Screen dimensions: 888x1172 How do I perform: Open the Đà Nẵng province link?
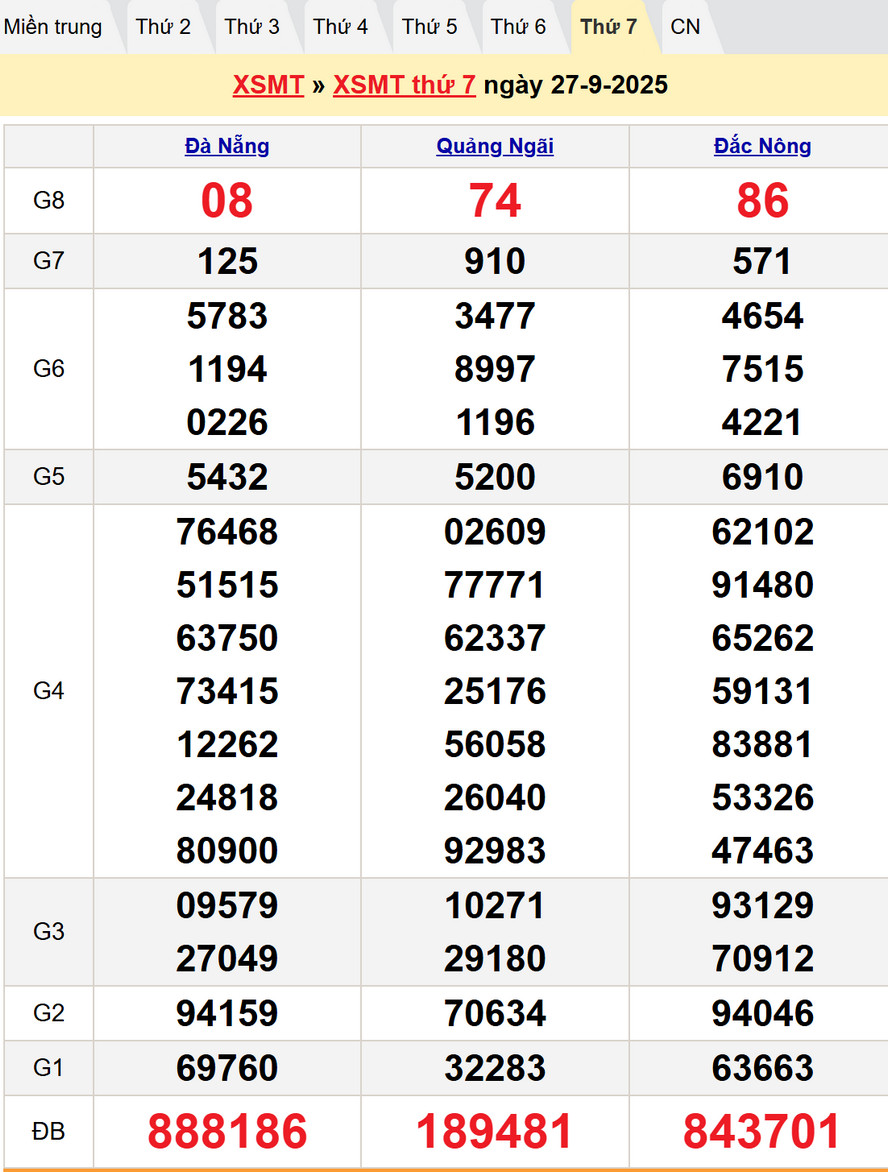coord(227,146)
